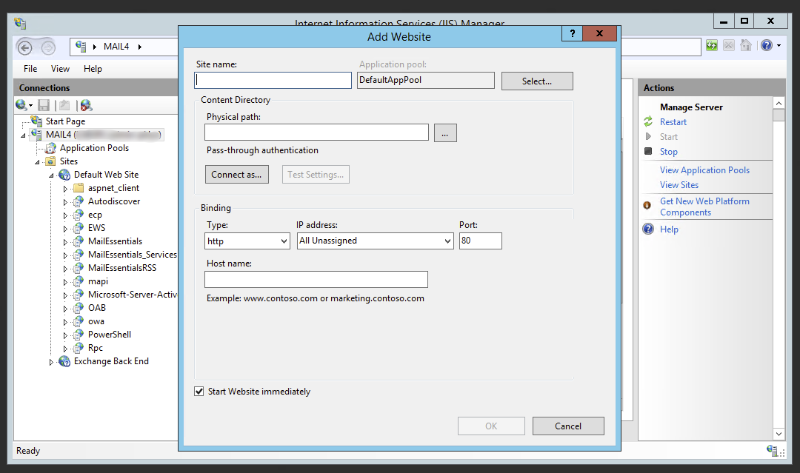Click the Select... application pool button
The height and width of the screenshot is (473, 800).
[x=537, y=81]
